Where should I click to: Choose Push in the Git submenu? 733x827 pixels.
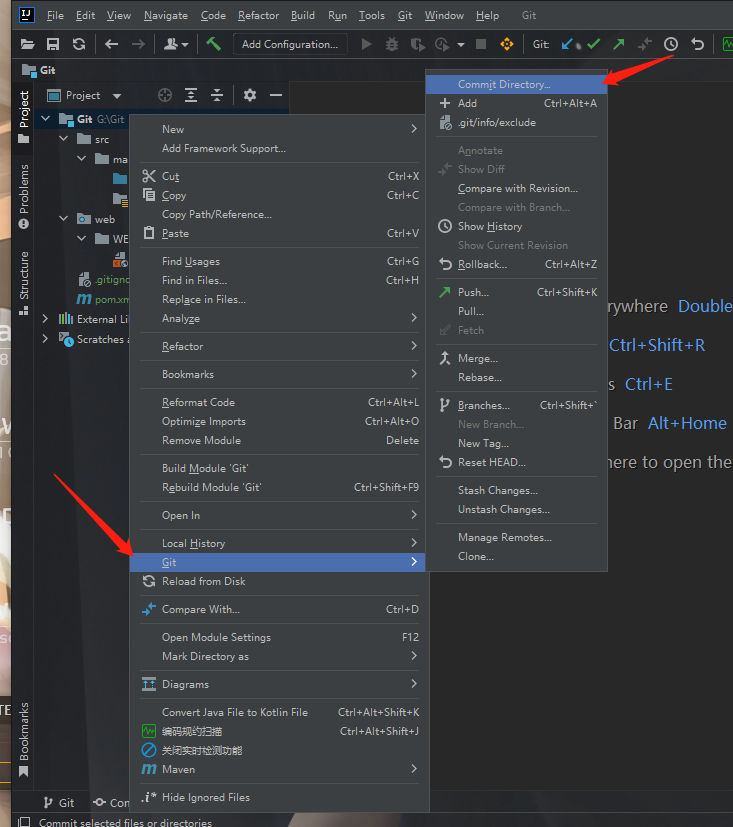pos(516,292)
